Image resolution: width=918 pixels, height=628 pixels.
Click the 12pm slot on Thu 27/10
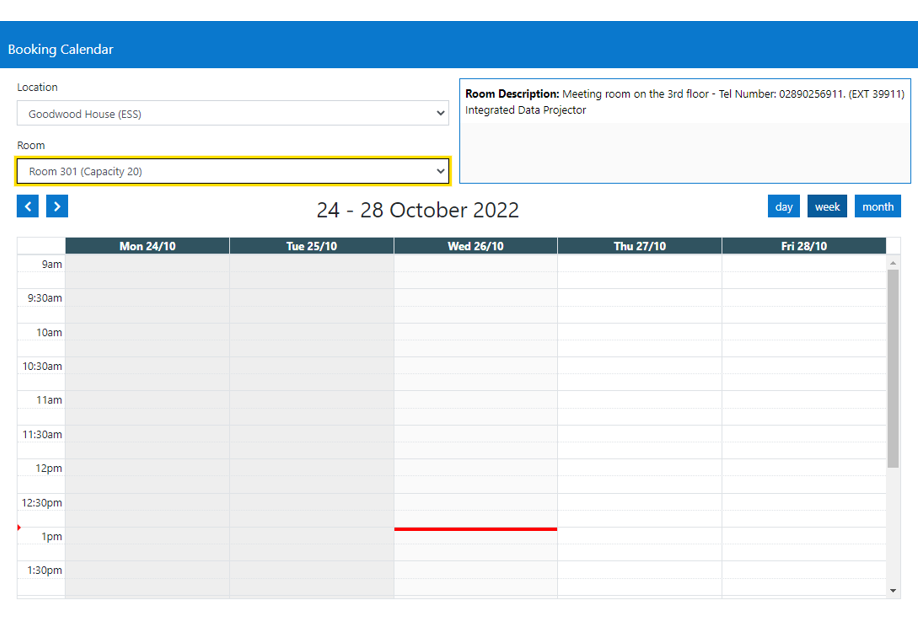click(639, 468)
